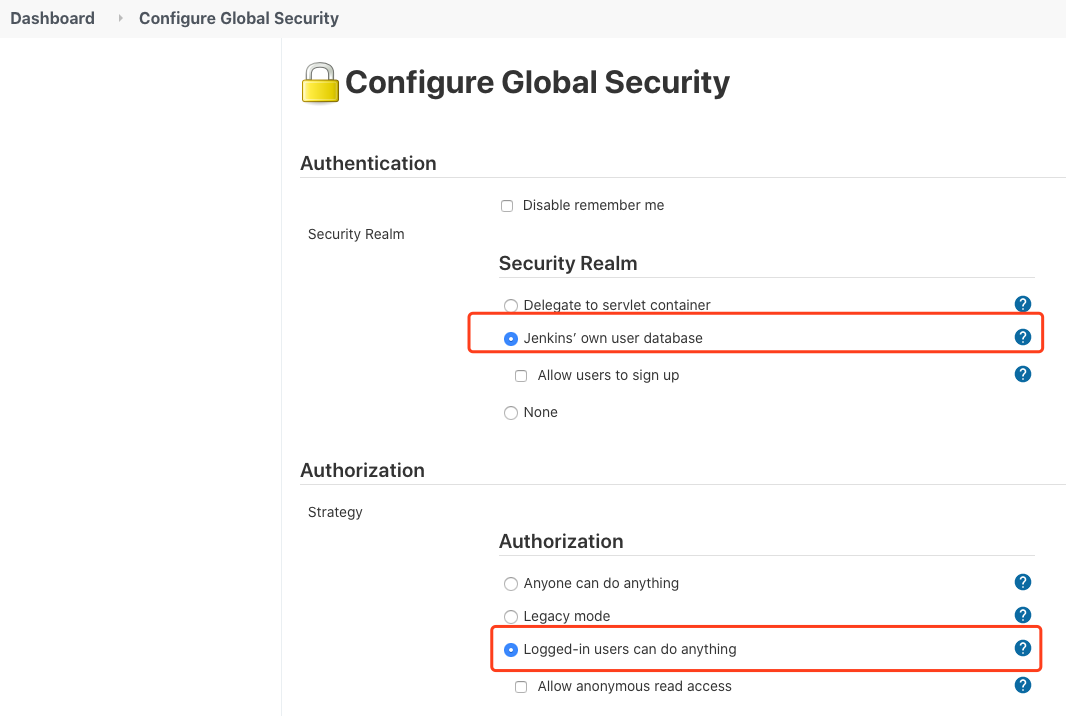
Task: Go to Dashboard breadcrumb link
Action: pyautogui.click(x=52, y=18)
